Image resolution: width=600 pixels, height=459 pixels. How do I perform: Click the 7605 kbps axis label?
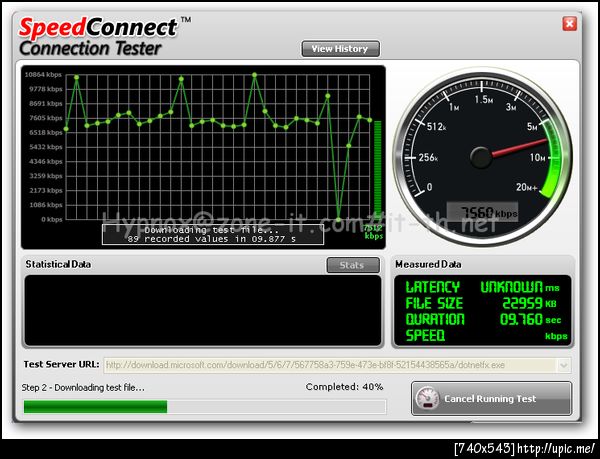tap(46, 118)
